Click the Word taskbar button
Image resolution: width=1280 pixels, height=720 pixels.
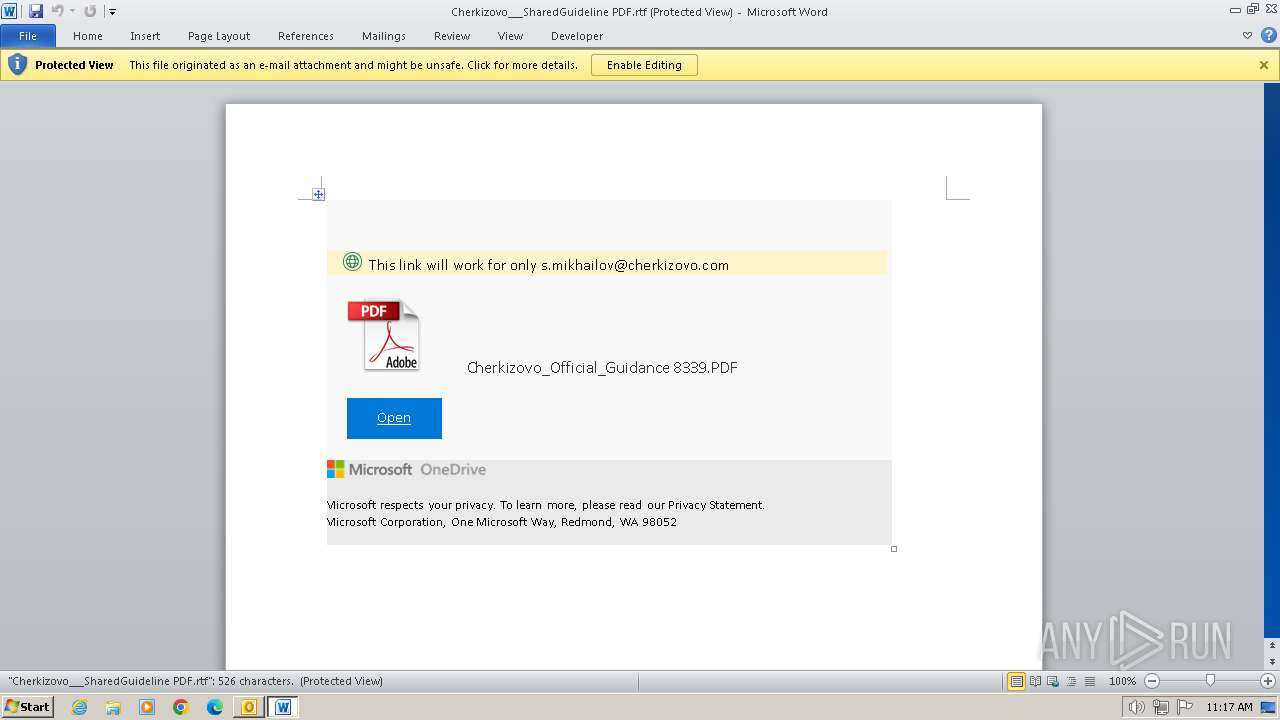pos(283,707)
